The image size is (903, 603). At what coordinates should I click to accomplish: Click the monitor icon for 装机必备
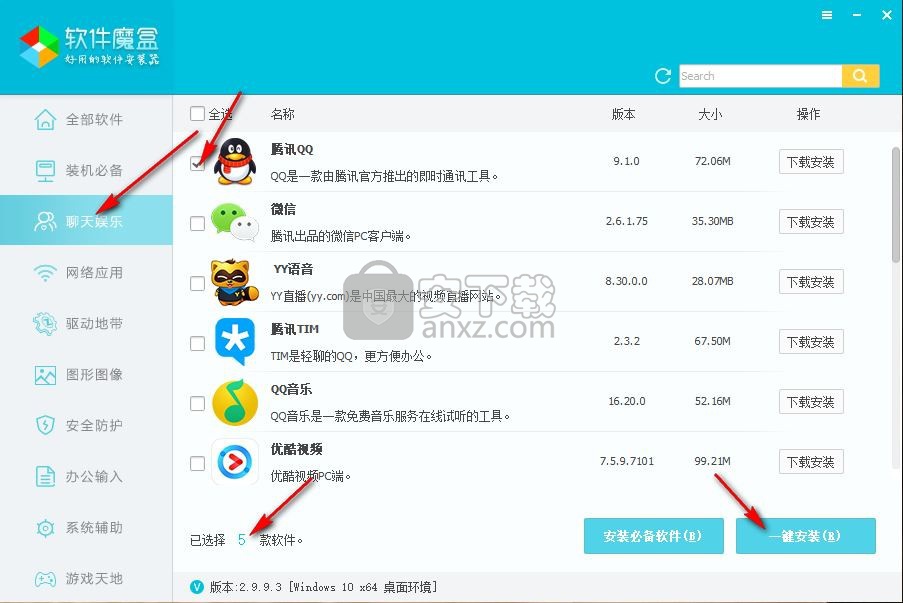pos(45,170)
